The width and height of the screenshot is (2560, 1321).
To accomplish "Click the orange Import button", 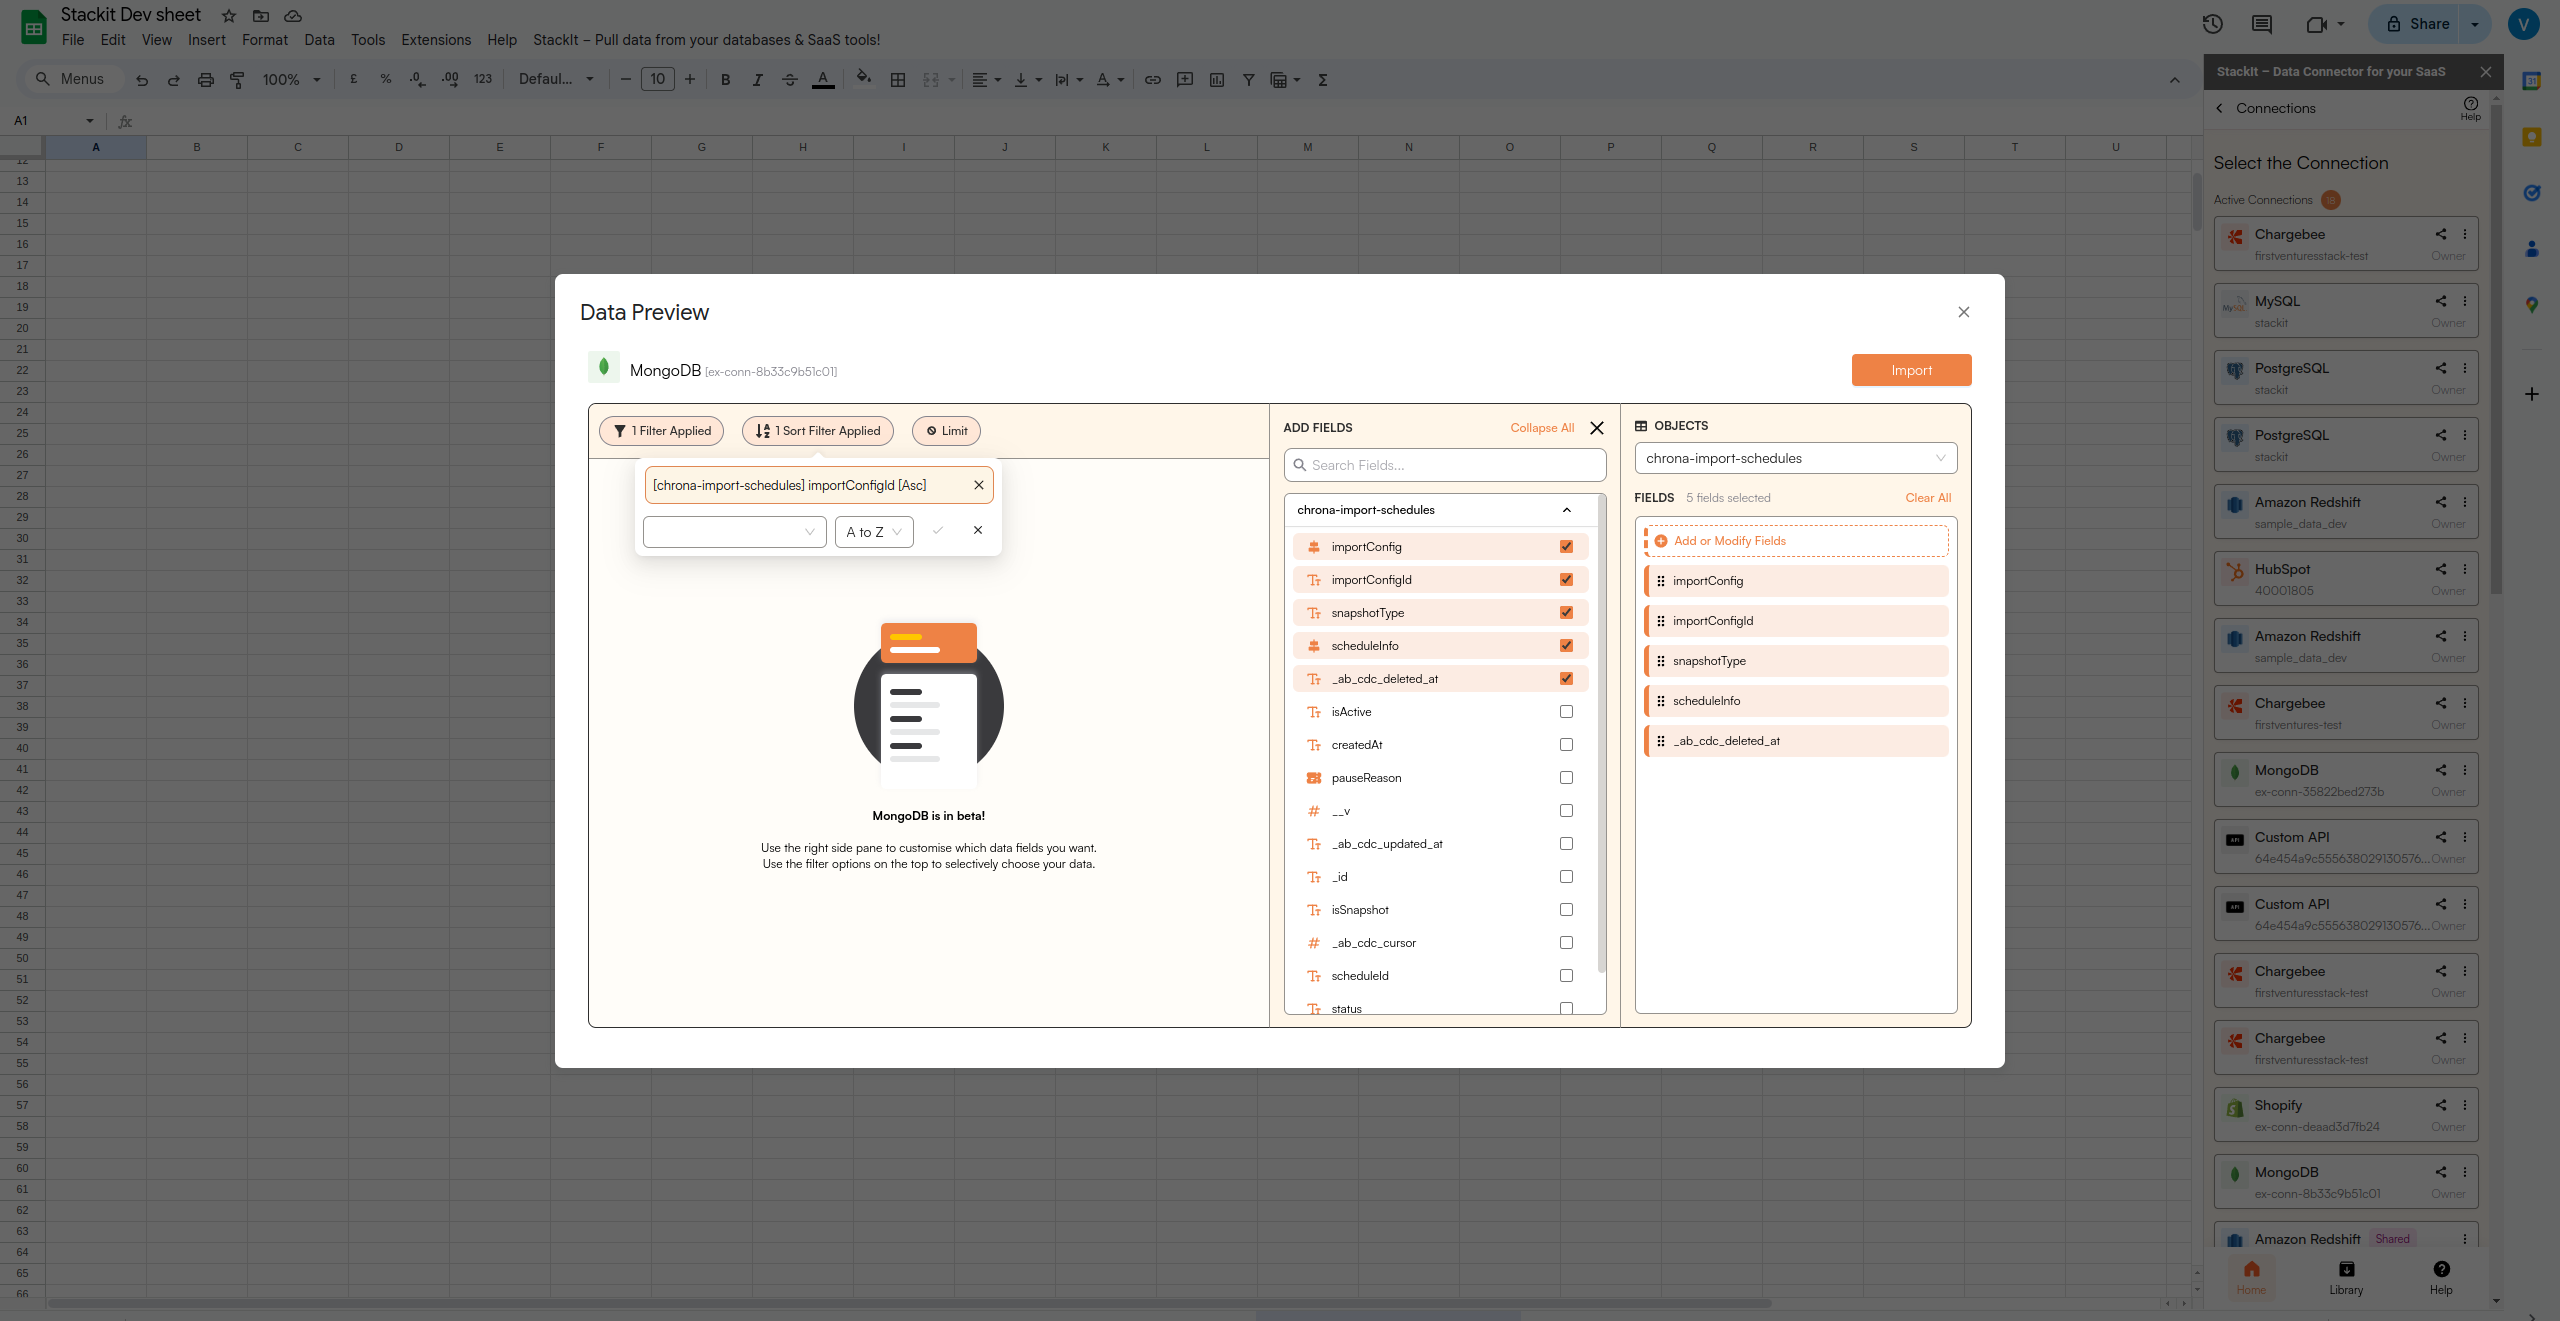I will point(1911,370).
